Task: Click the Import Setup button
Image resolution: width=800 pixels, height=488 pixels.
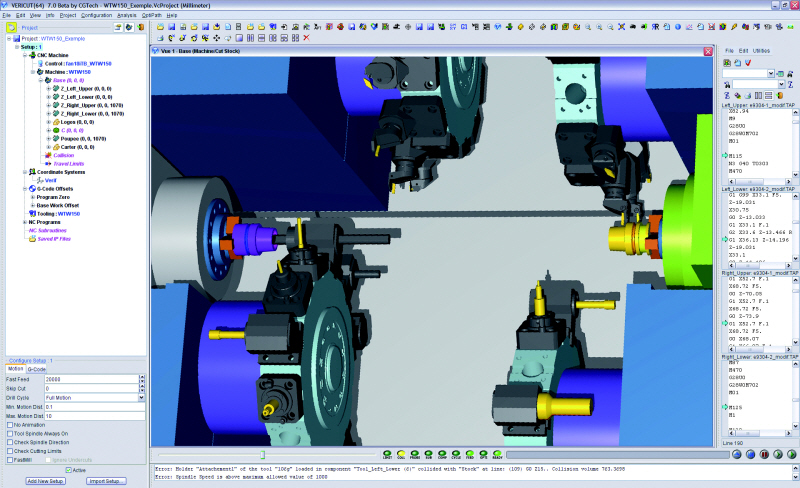Action: pyautogui.click(x=106, y=481)
